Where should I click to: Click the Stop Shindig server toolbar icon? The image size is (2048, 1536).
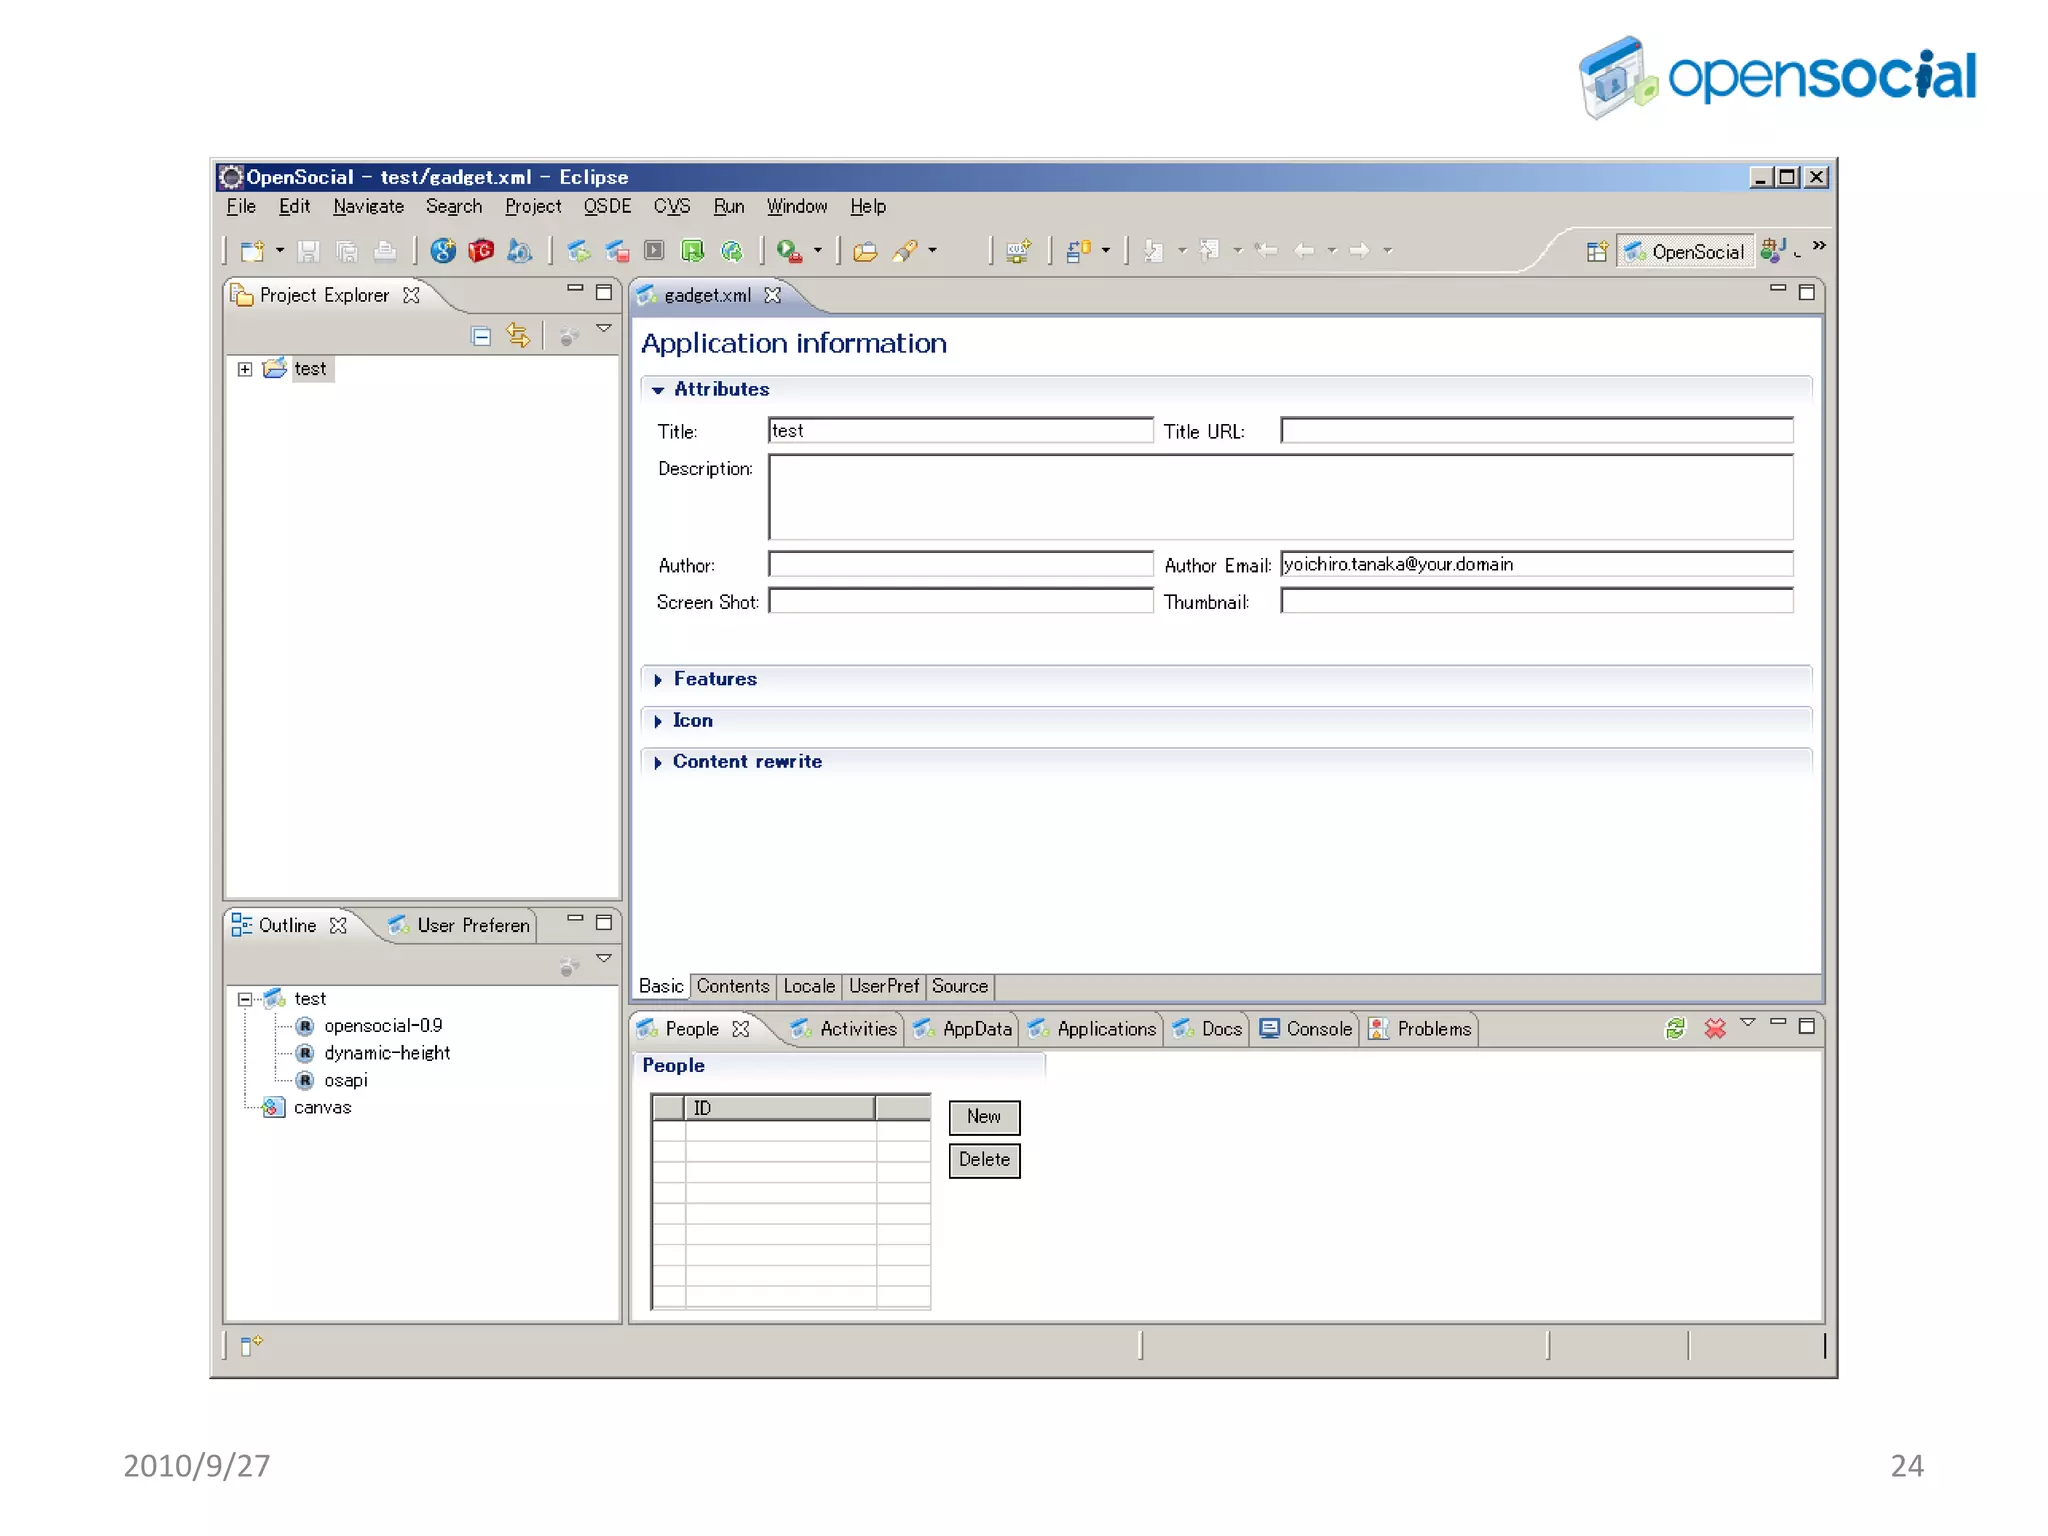(617, 250)
